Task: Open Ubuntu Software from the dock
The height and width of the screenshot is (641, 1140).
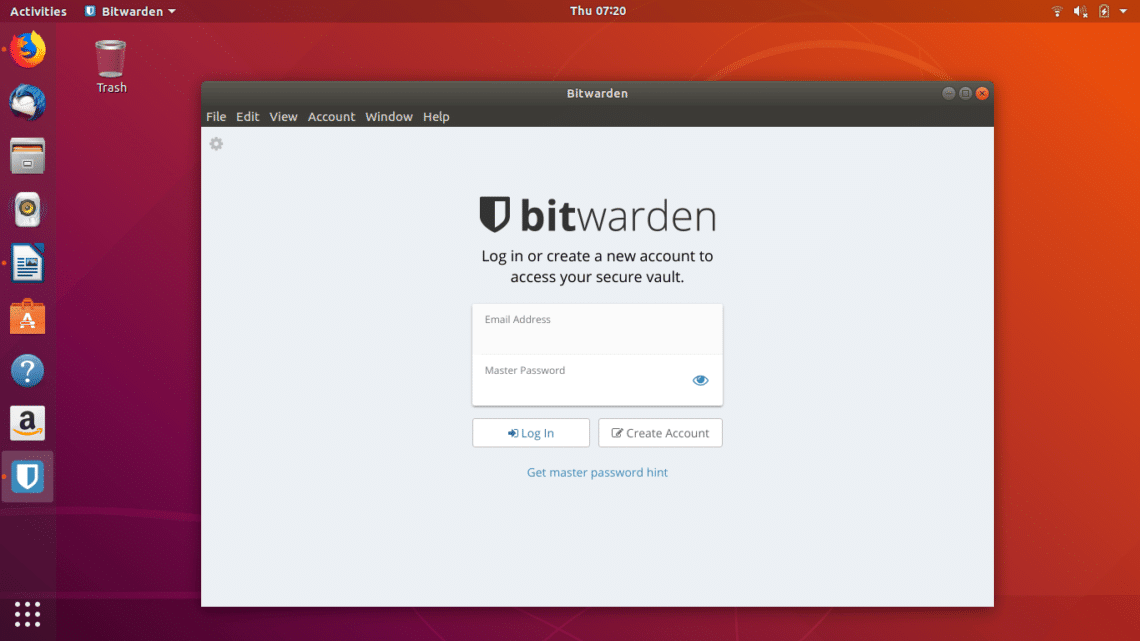Action: [x=28, y=318]
